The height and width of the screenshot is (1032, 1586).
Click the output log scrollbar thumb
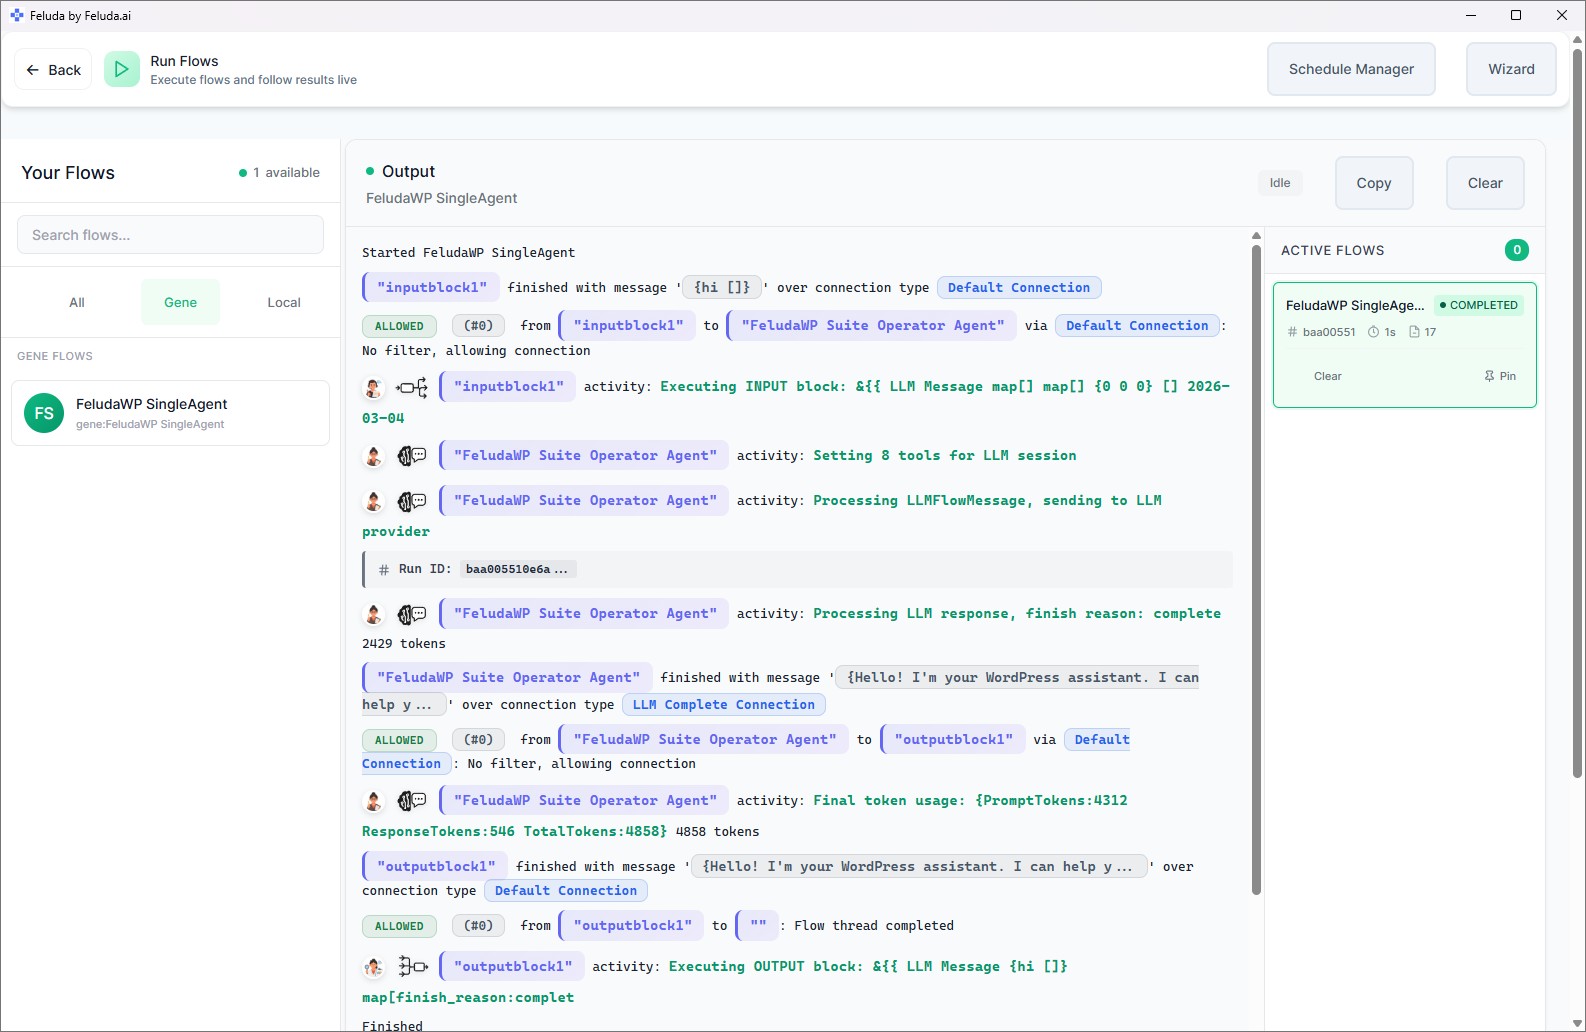tap(1256, 570)
